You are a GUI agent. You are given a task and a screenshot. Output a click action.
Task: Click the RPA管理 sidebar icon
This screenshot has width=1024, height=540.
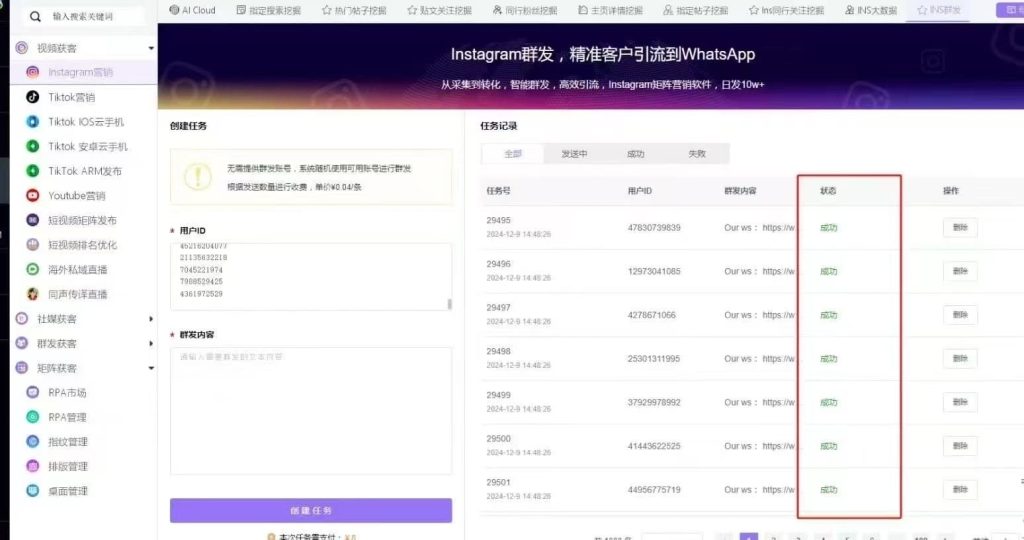pos(32,417)
